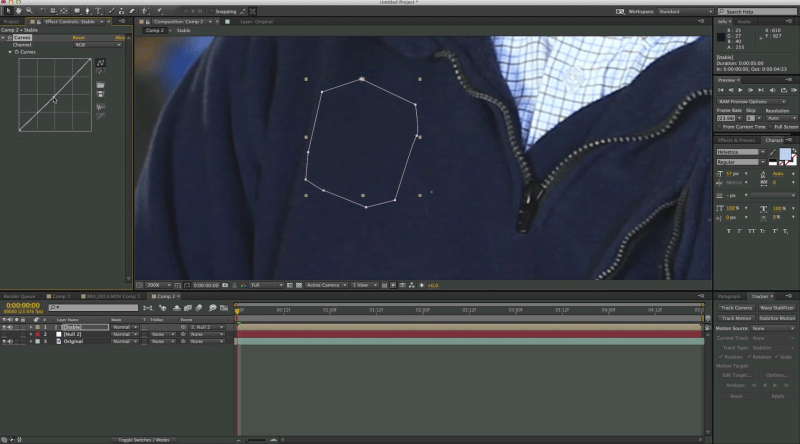Click the smooth curve icon

101,107
